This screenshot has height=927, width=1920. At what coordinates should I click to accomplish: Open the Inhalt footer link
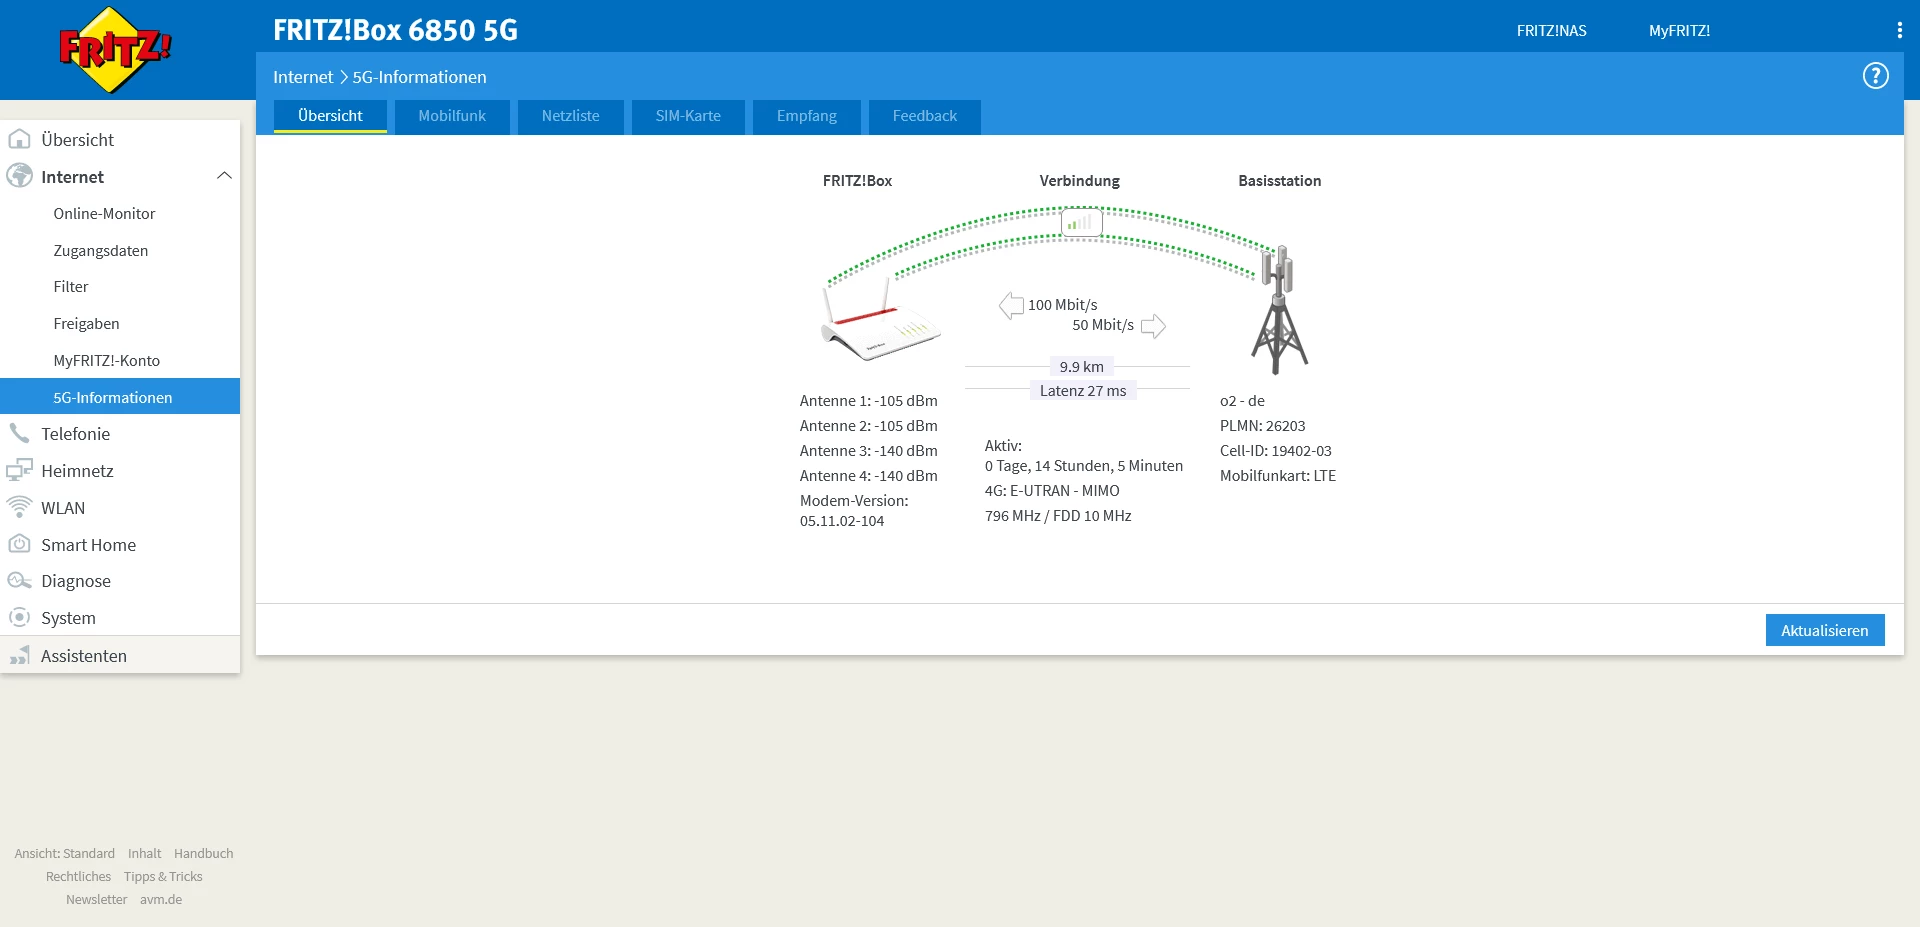click(145, 854)
